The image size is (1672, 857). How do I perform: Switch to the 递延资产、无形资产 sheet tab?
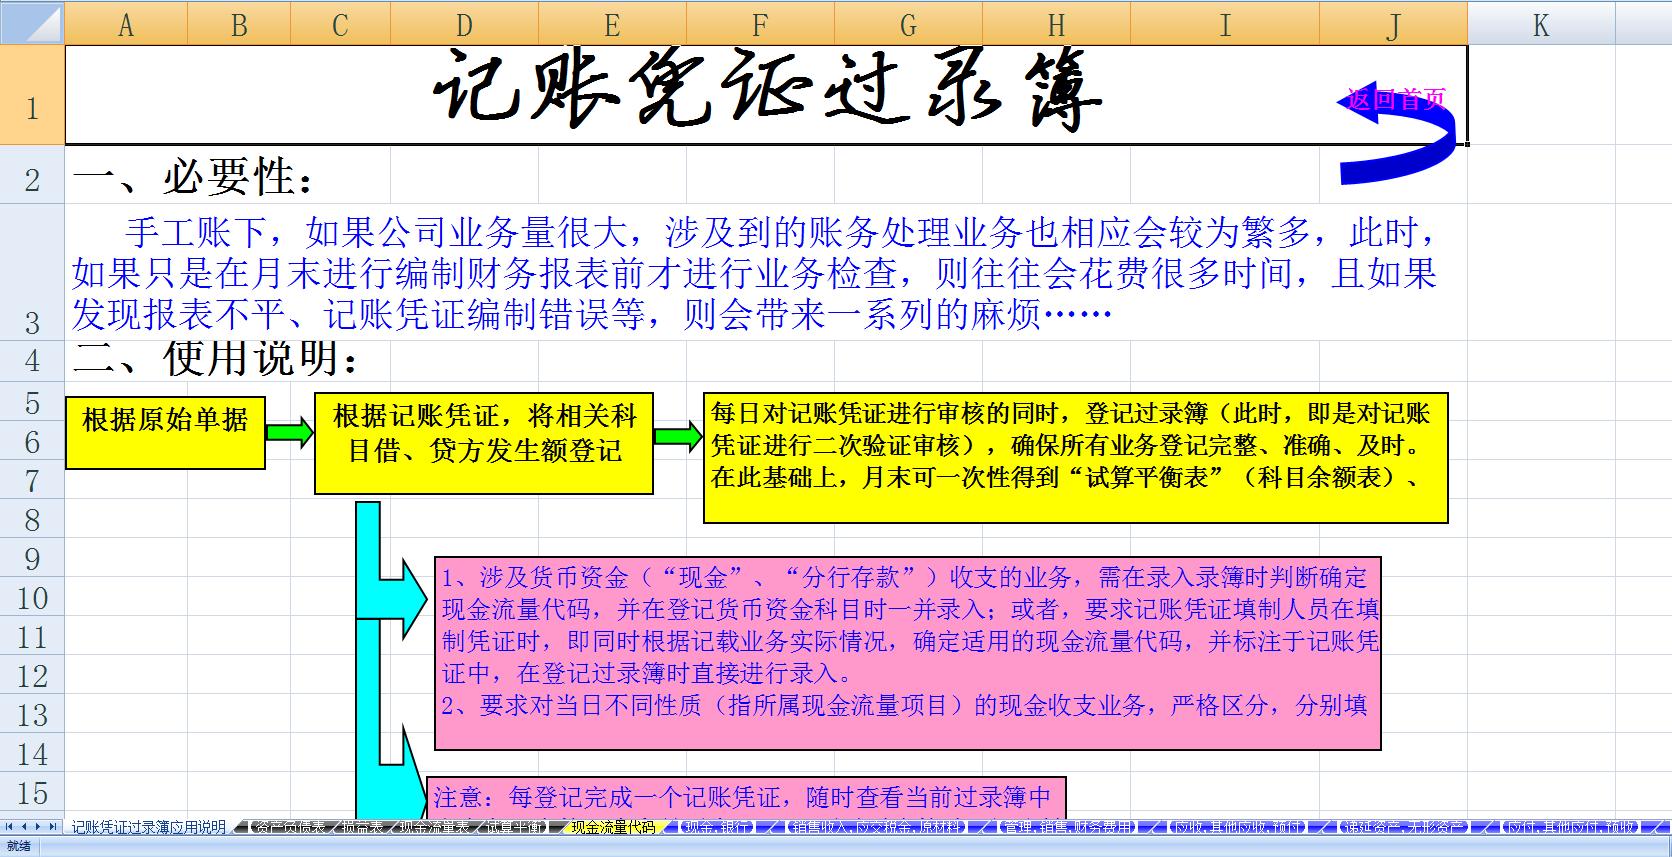(x=1404, y=827)
